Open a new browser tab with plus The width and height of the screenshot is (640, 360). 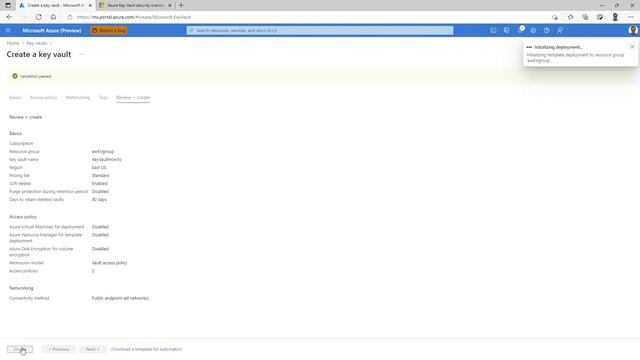click(181, 5)
